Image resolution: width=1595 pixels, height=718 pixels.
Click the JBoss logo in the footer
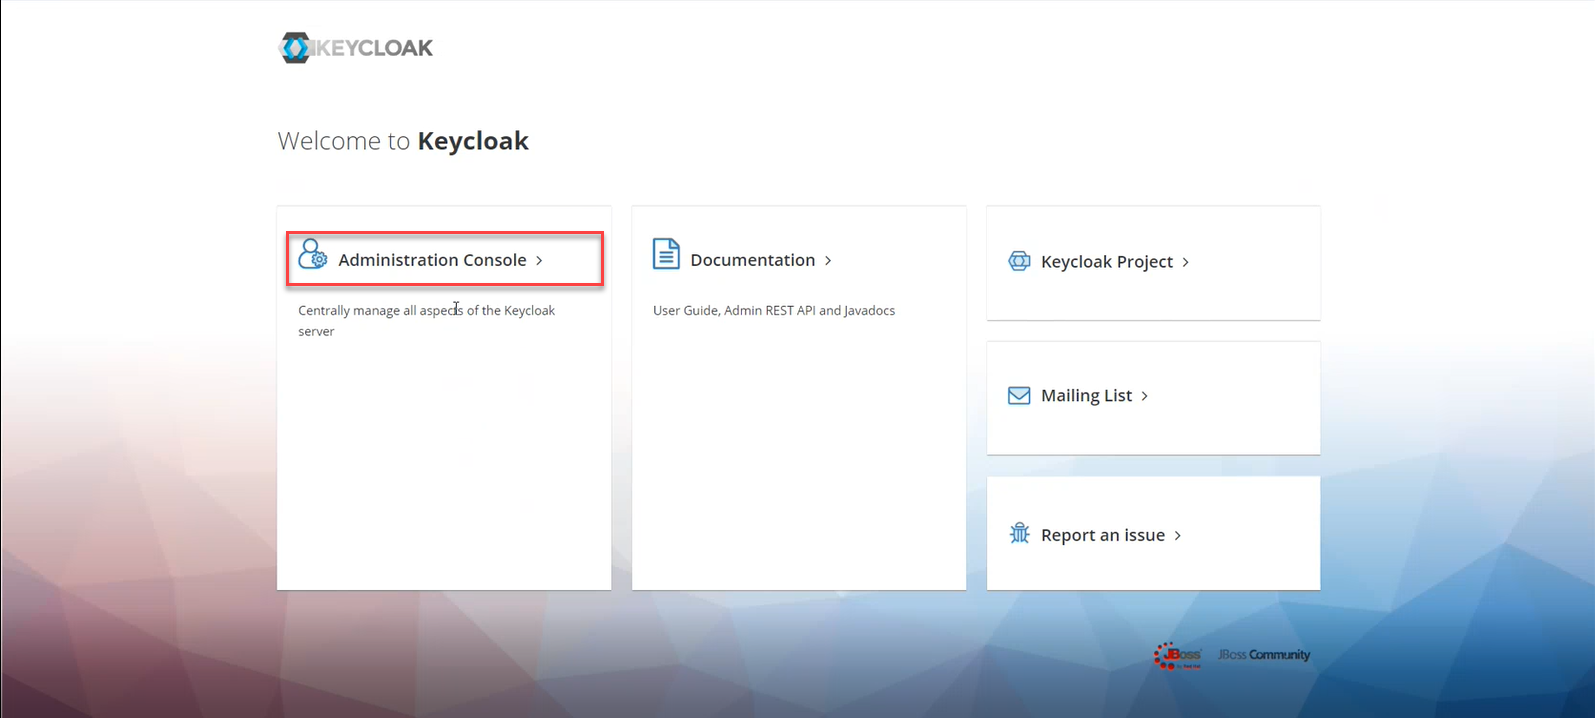[1178, 656]
